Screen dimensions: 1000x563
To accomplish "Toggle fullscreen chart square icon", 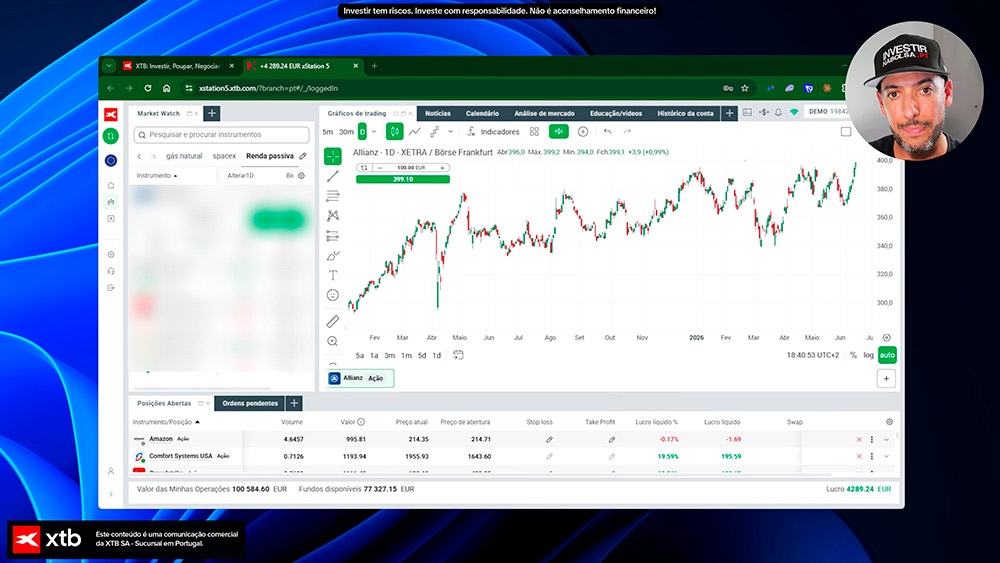I will coord(846,131).
